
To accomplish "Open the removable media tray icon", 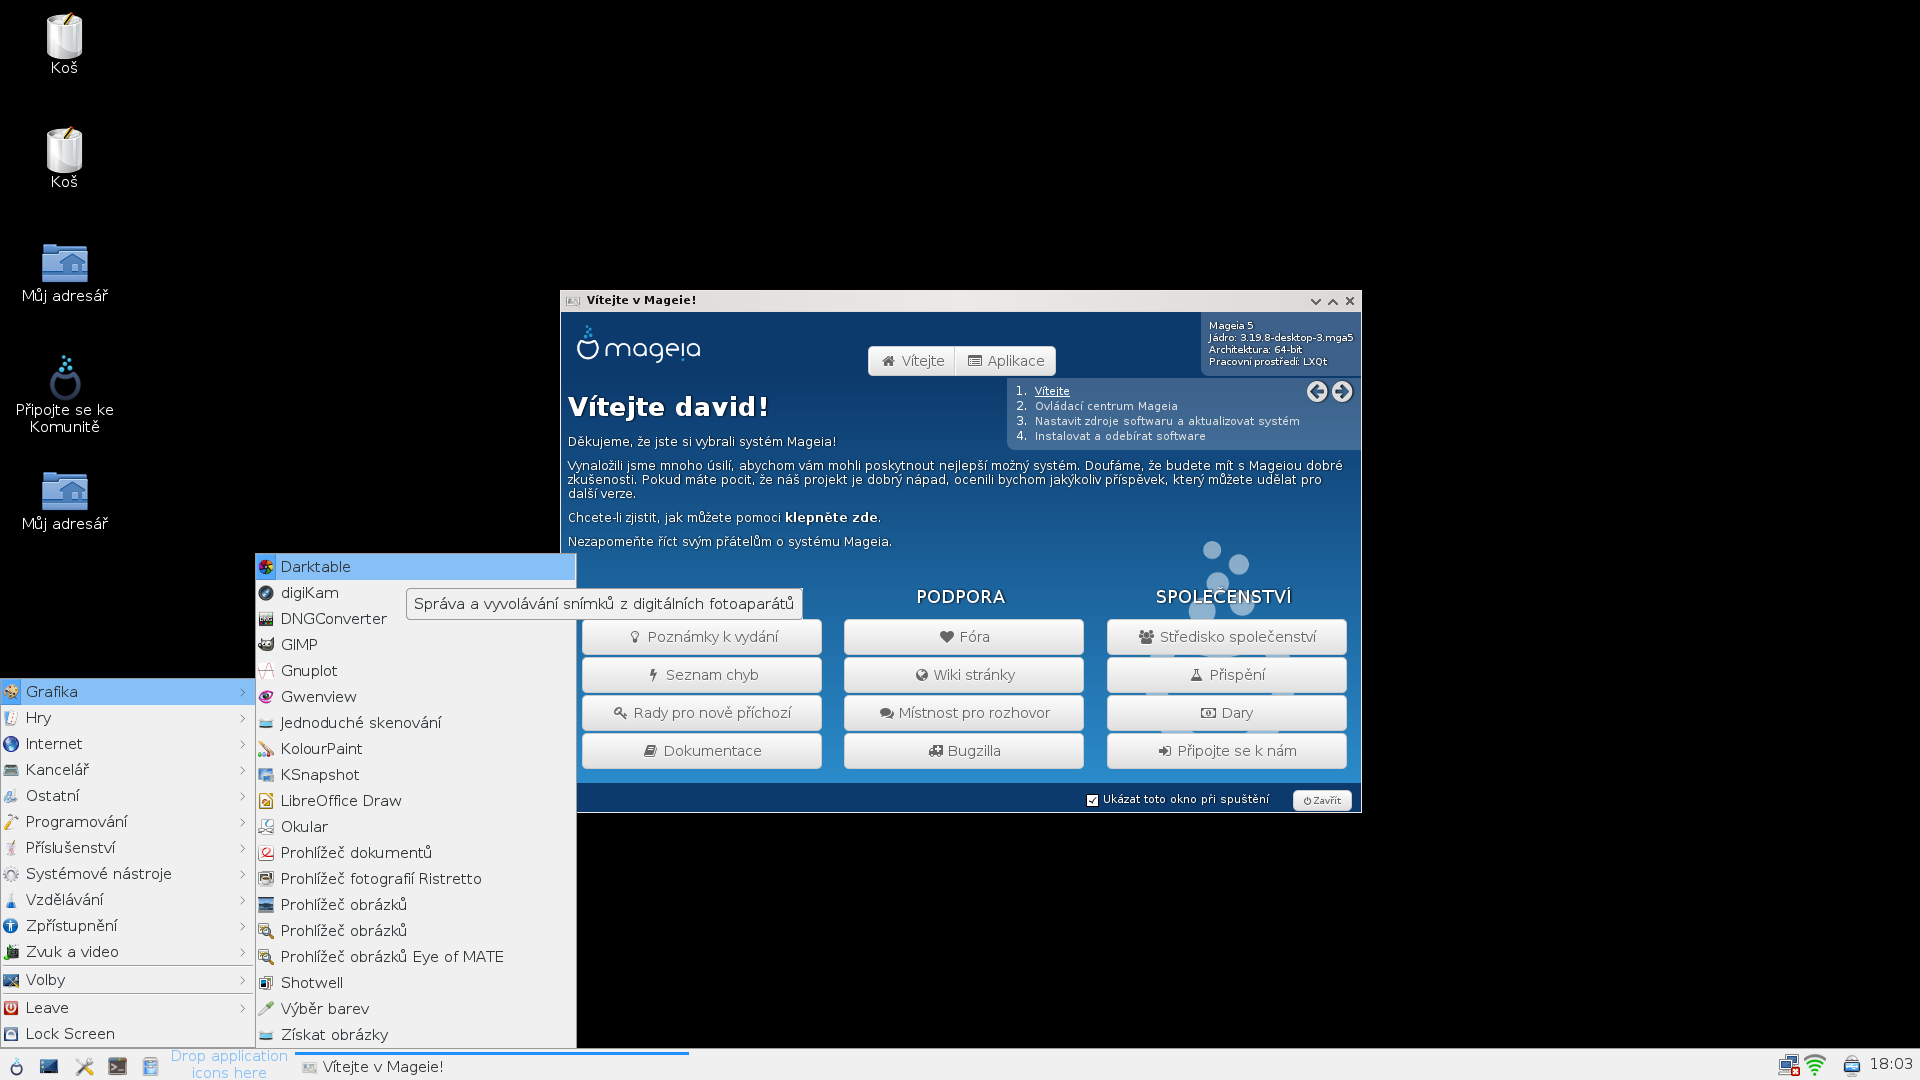I will (x=1852, y=1066).
